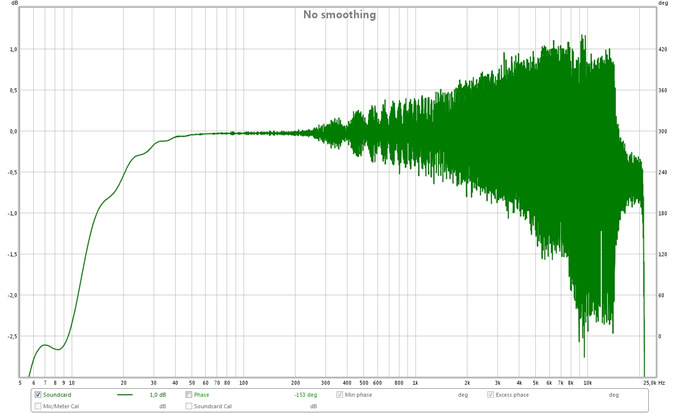Screen dimensions: 680x413
Task: Click the 200 mark on frequency axis
Action: (295, 382)
